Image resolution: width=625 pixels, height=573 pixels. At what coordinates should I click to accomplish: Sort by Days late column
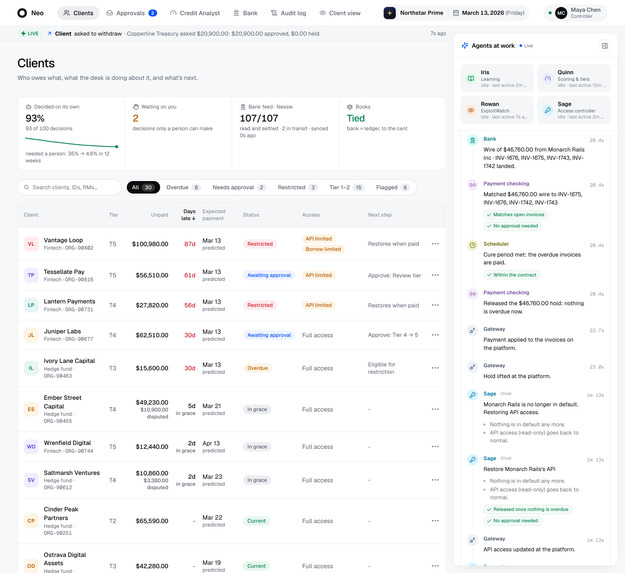pos(189,215)
